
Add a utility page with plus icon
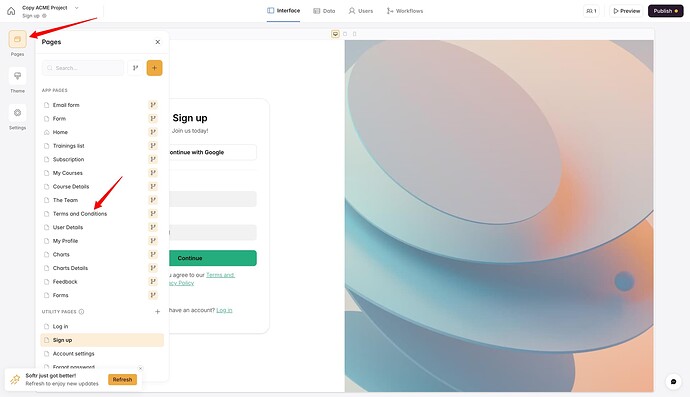pos(158,312)
